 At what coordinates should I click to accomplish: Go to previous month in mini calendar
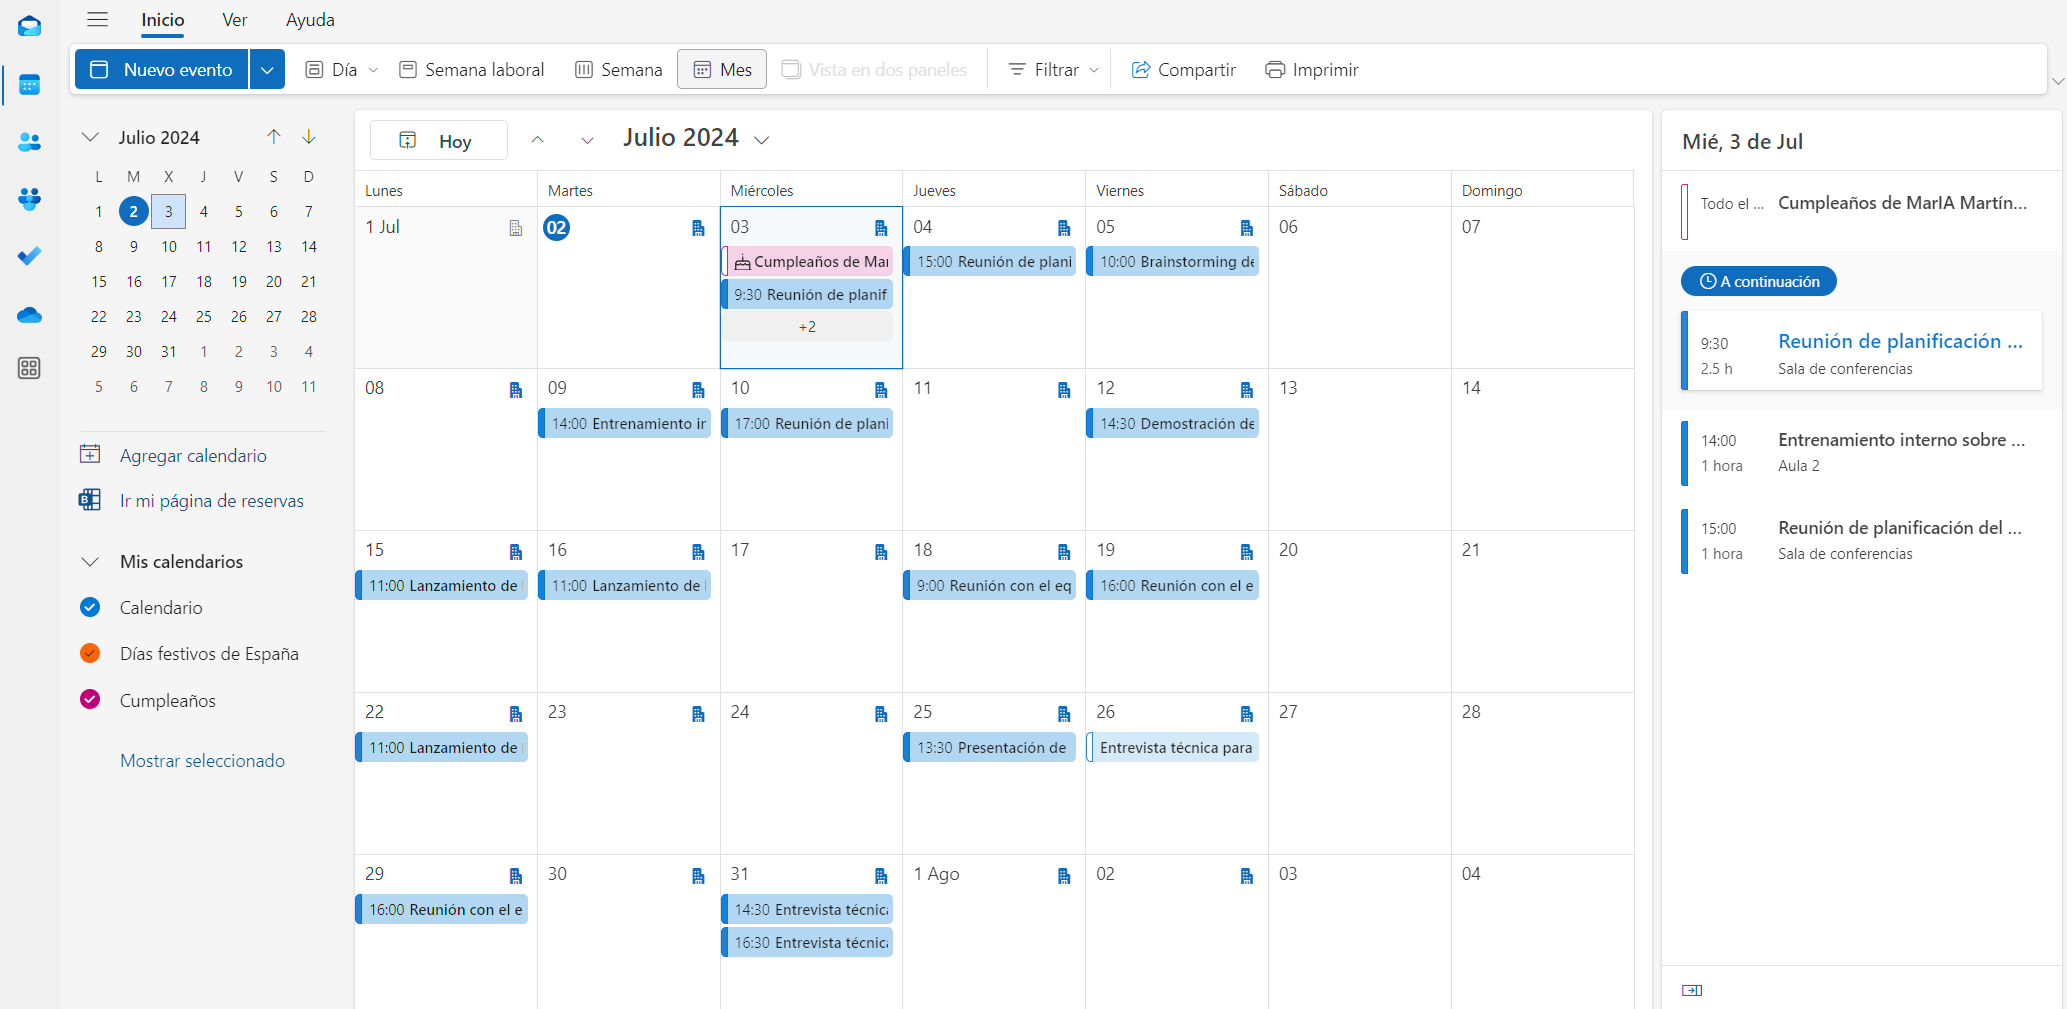coord(273,137)
